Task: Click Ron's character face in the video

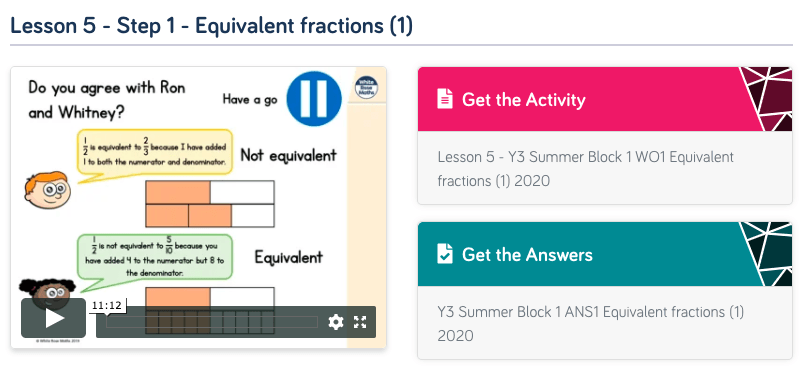Action: (47, 190)
